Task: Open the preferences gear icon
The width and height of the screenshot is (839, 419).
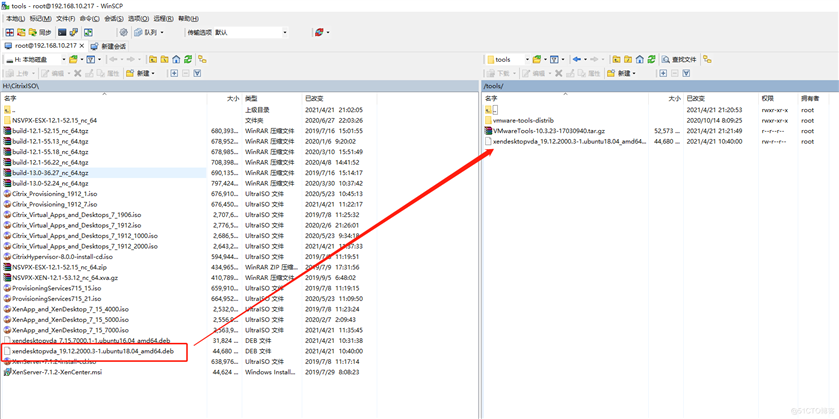Action: 124,33
